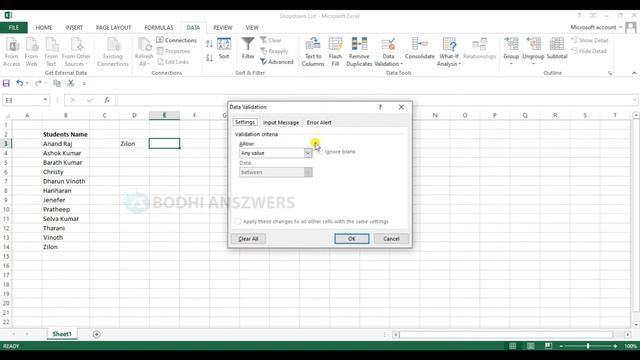The image size is (640, 360).
Task: Click Flash Fill icon
Action: pos(335,52)
